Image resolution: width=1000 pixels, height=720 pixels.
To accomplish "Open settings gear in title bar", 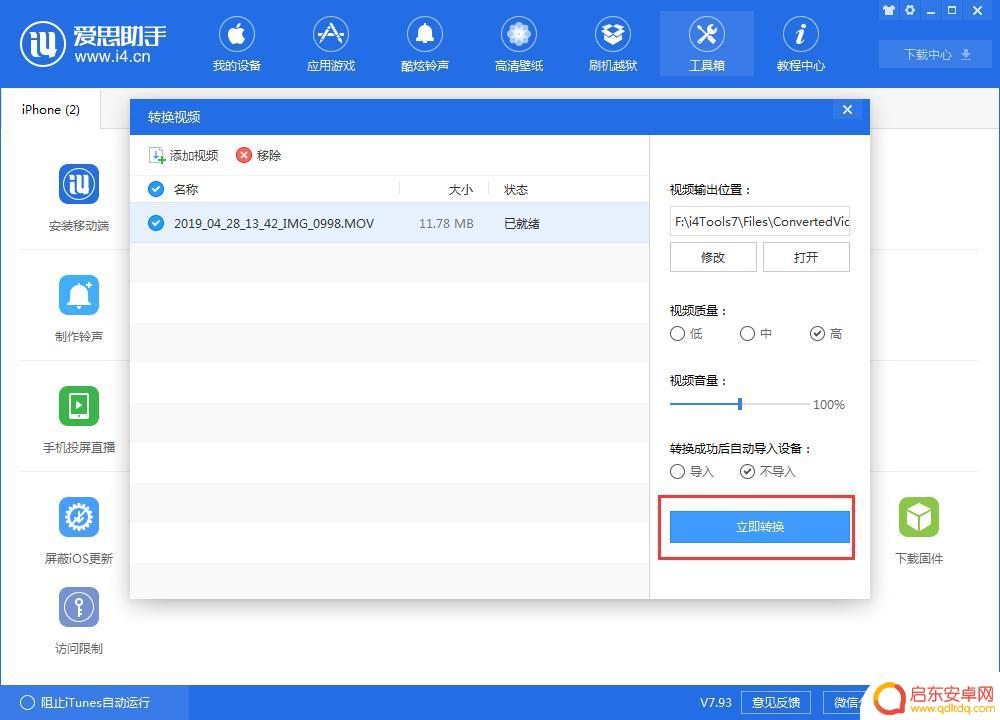I will click(x=910, y=10).
